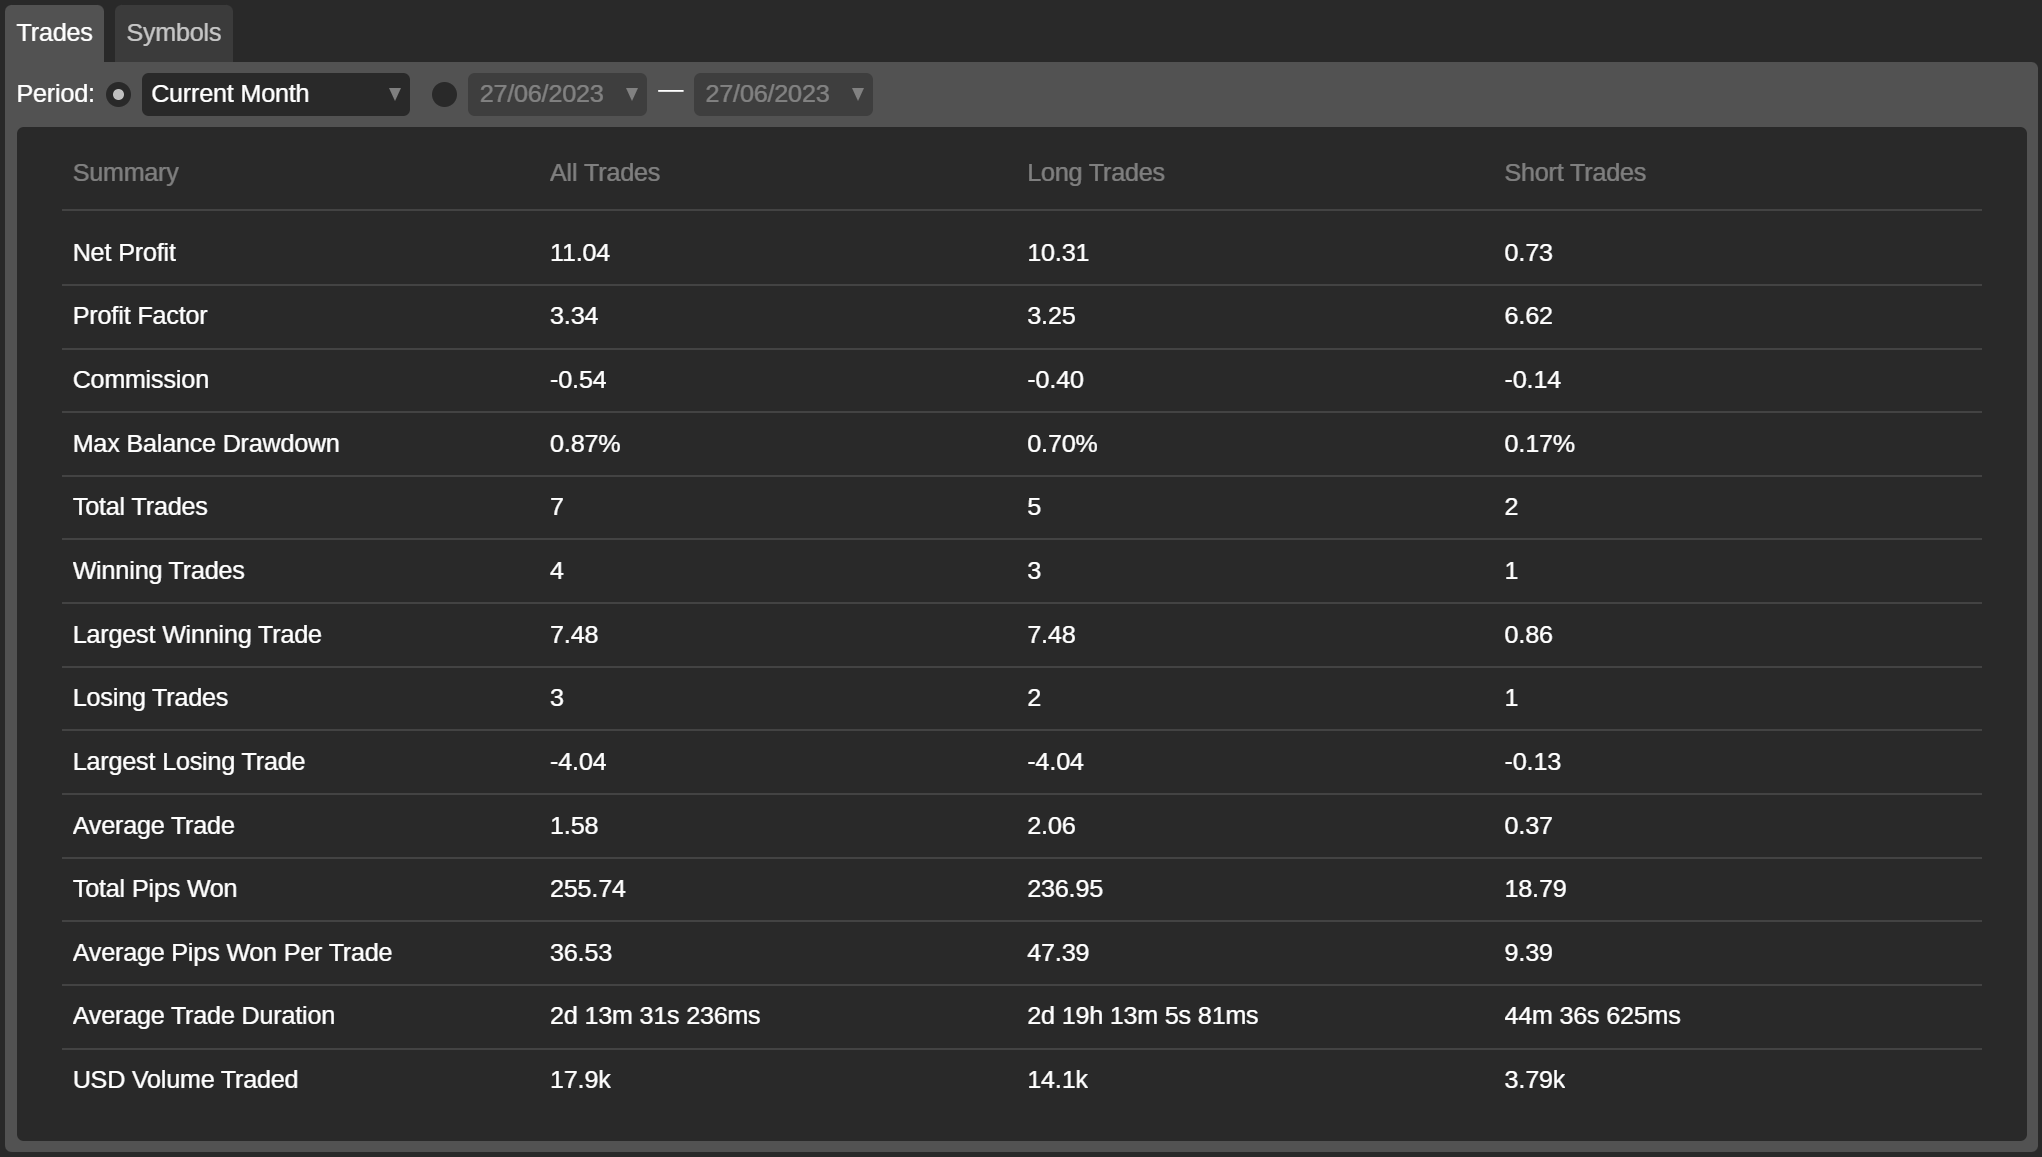Select the USD Volume Traded row label

[x=185, y=1079]
